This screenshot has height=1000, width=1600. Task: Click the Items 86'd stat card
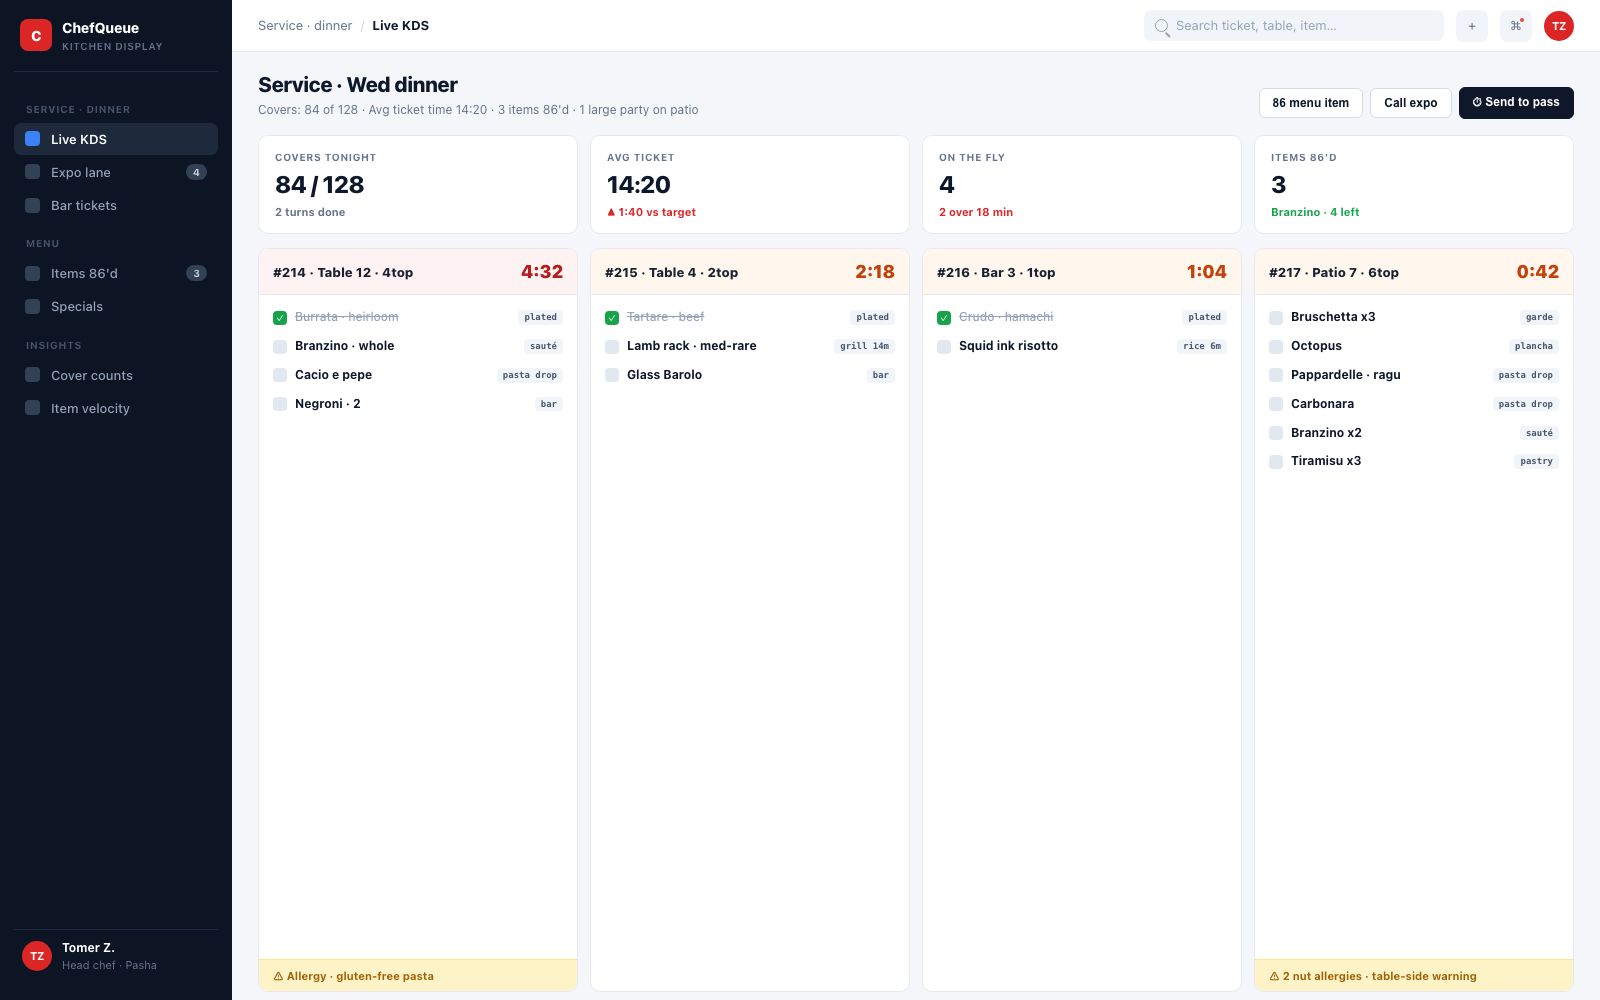coord(1414,185)
